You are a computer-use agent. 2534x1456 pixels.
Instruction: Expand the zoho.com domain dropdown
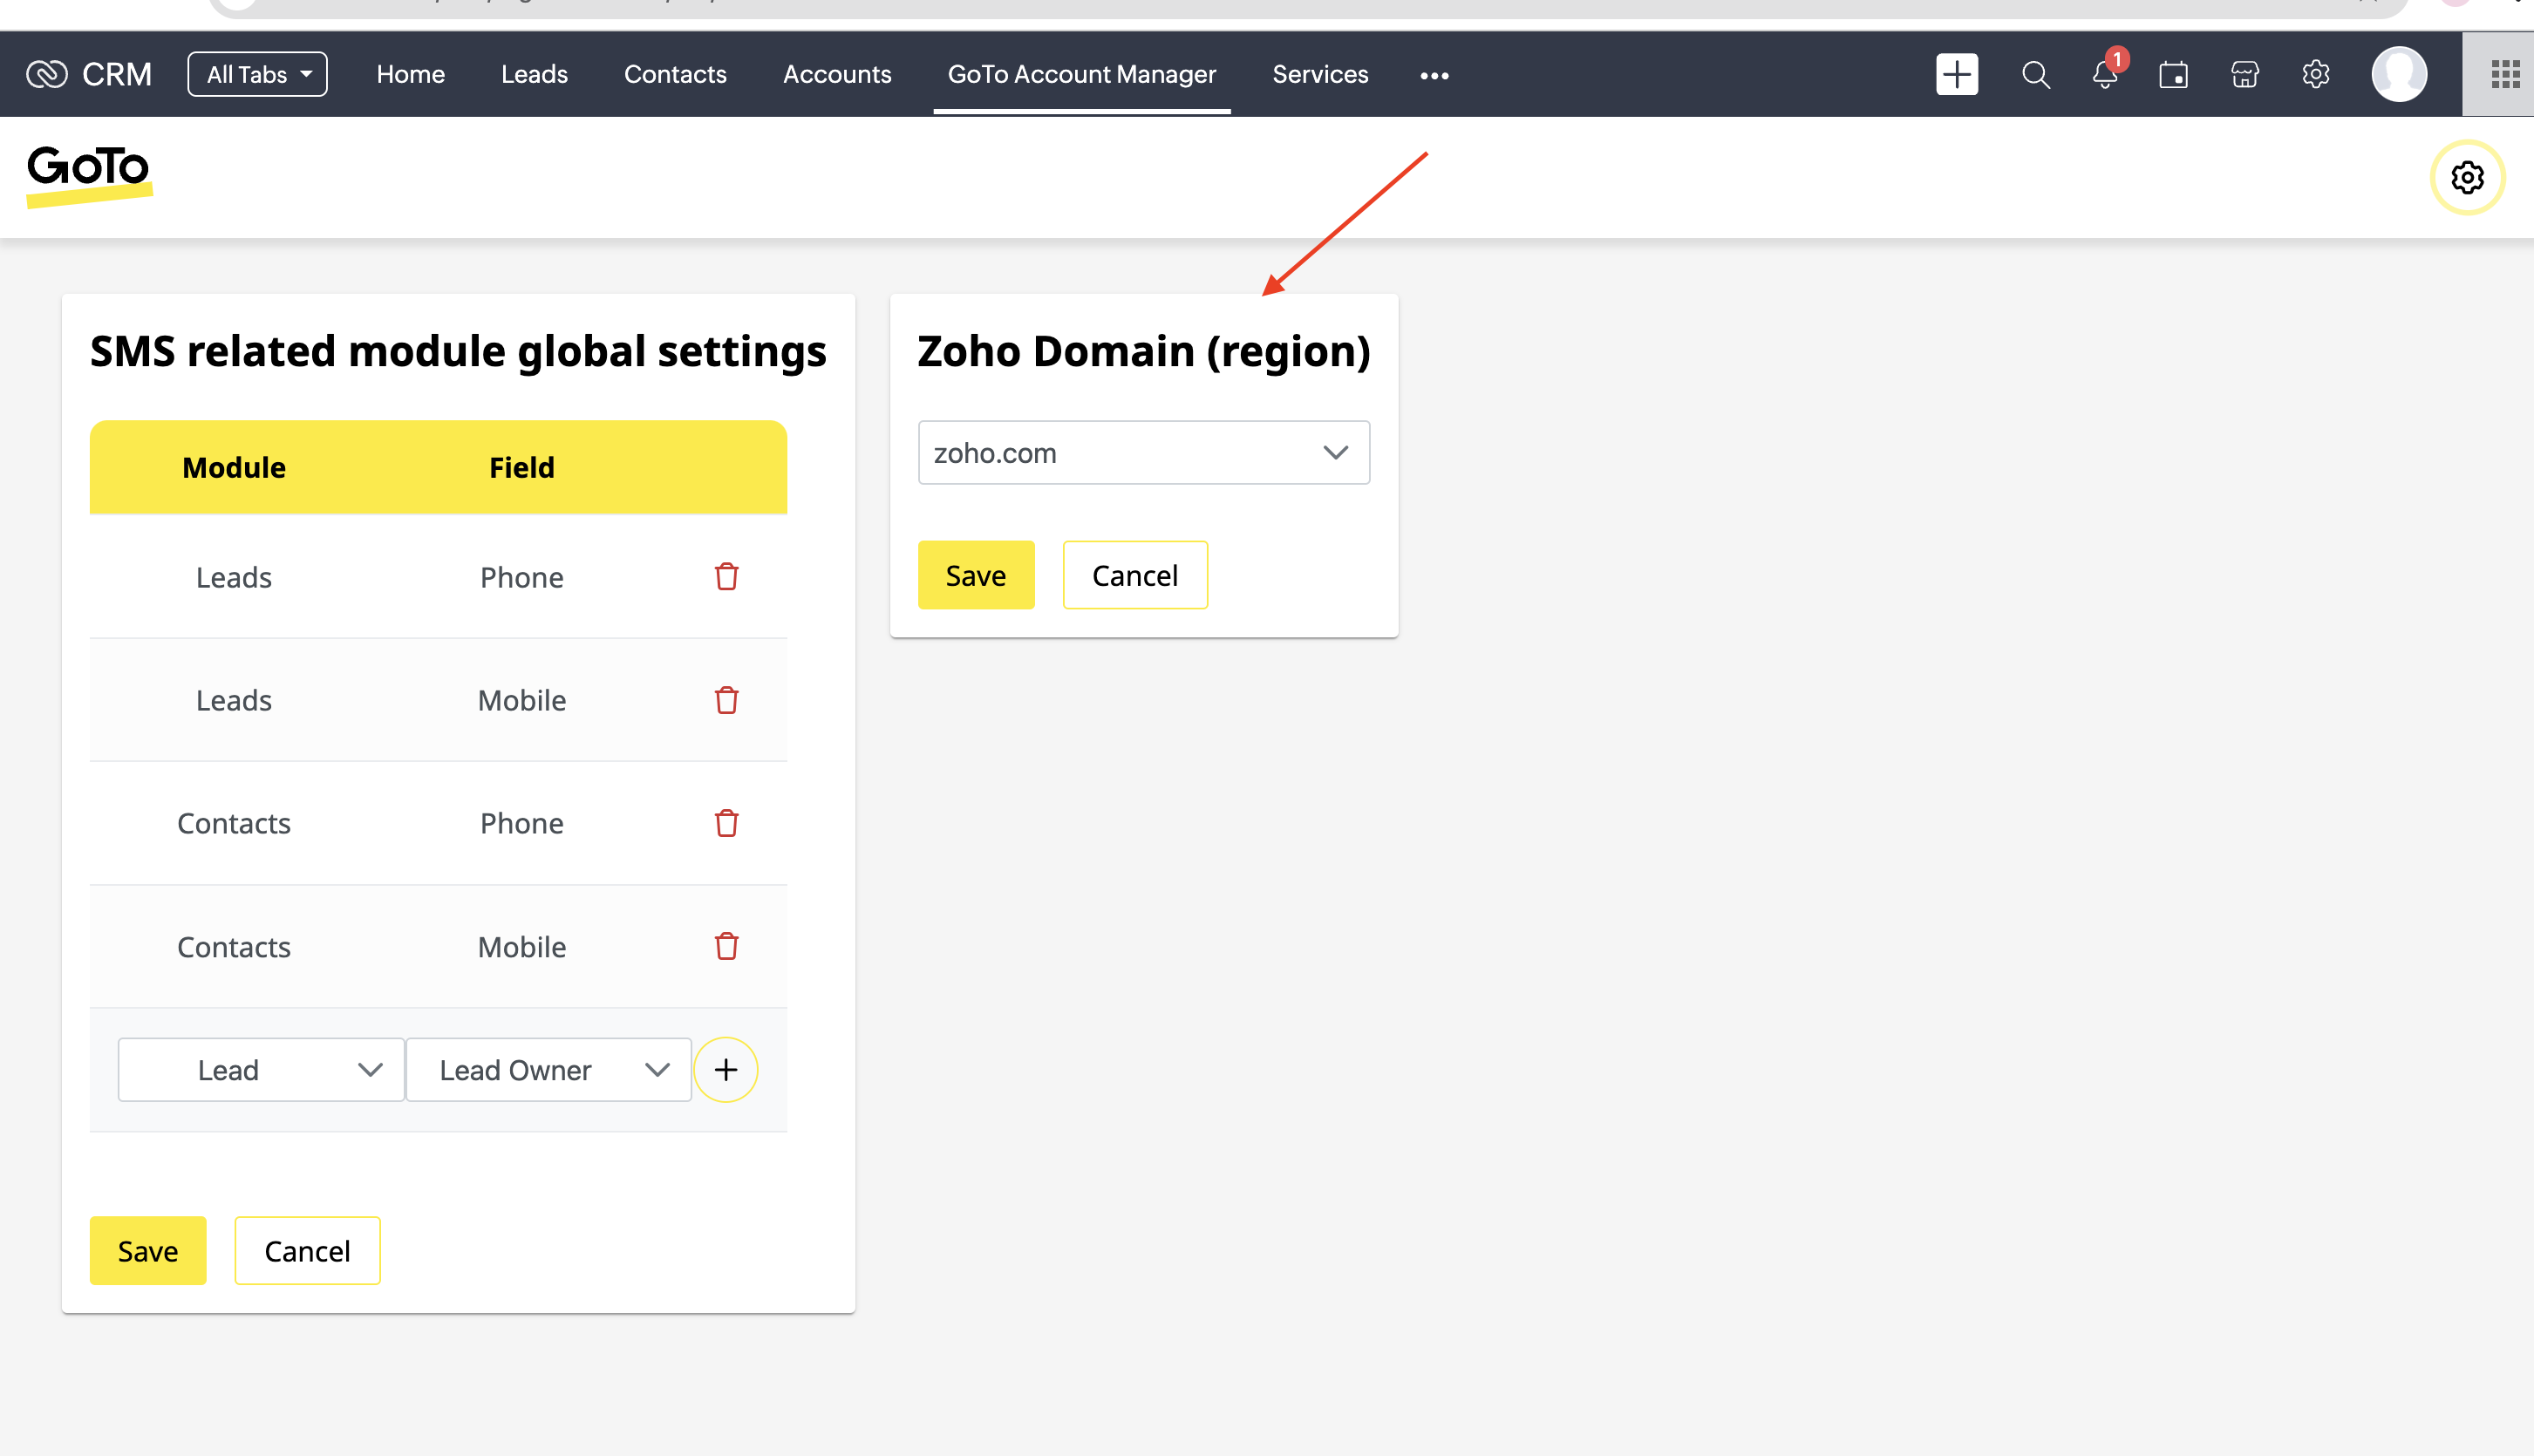pyautogui.click(x=1144, y=453)
